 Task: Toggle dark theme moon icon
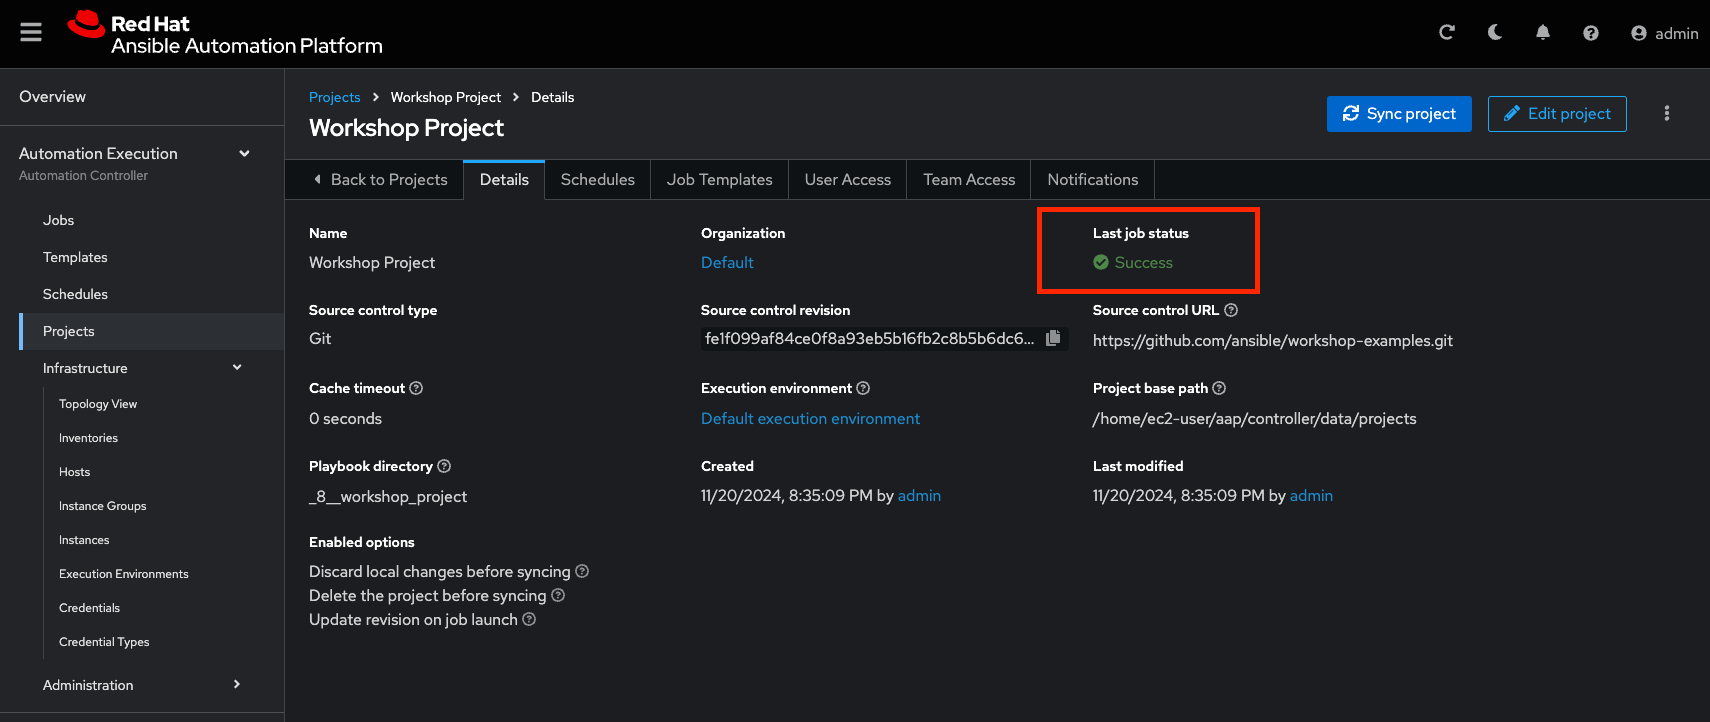pos(1494,33)
